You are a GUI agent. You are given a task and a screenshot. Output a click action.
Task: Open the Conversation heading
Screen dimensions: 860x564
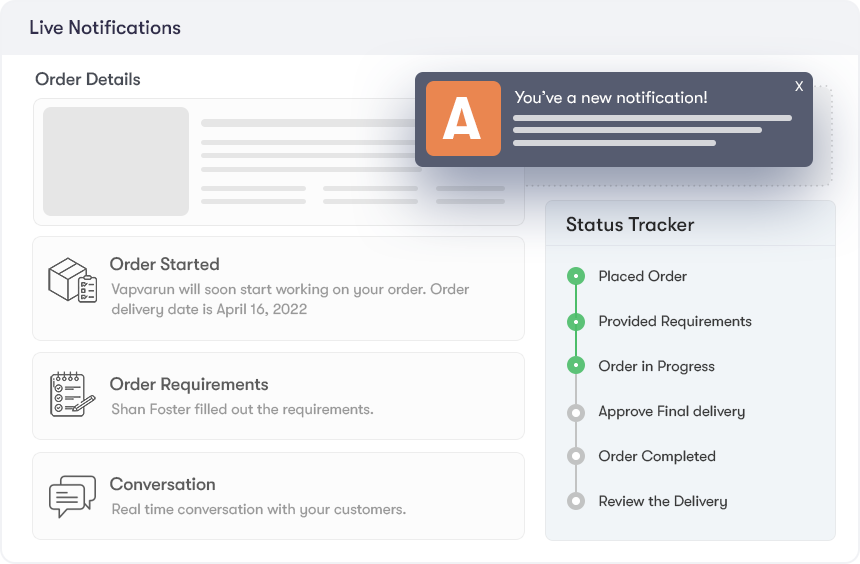(x=162, y=484)
